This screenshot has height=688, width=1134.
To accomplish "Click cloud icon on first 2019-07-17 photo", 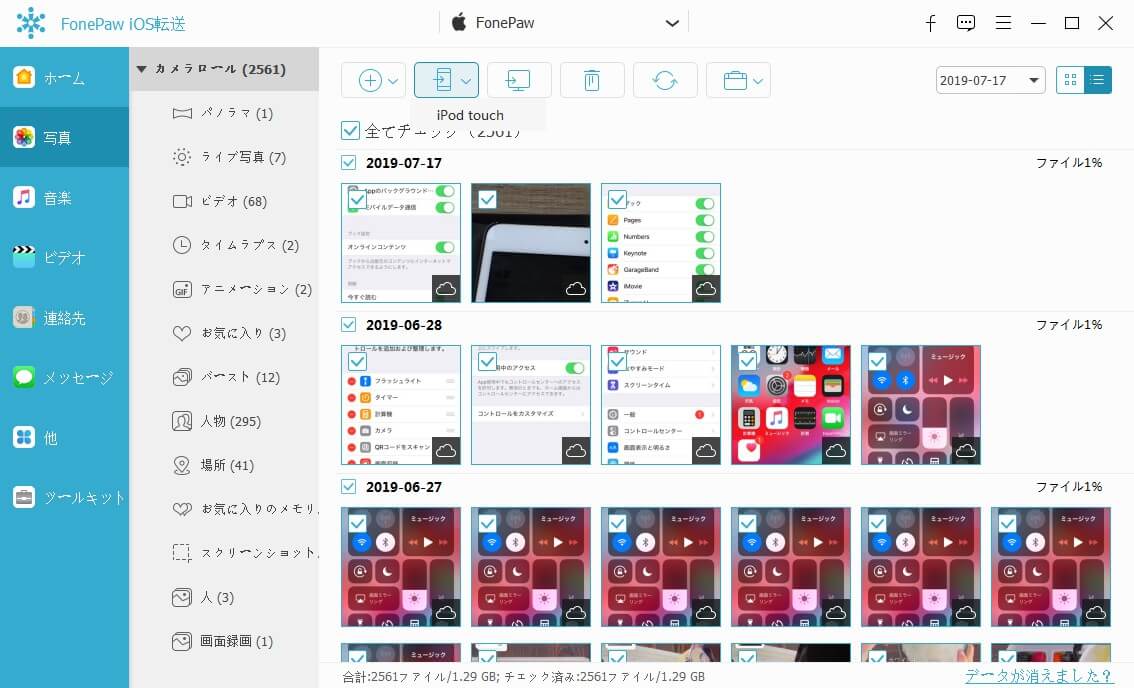I will click(446, 289).
